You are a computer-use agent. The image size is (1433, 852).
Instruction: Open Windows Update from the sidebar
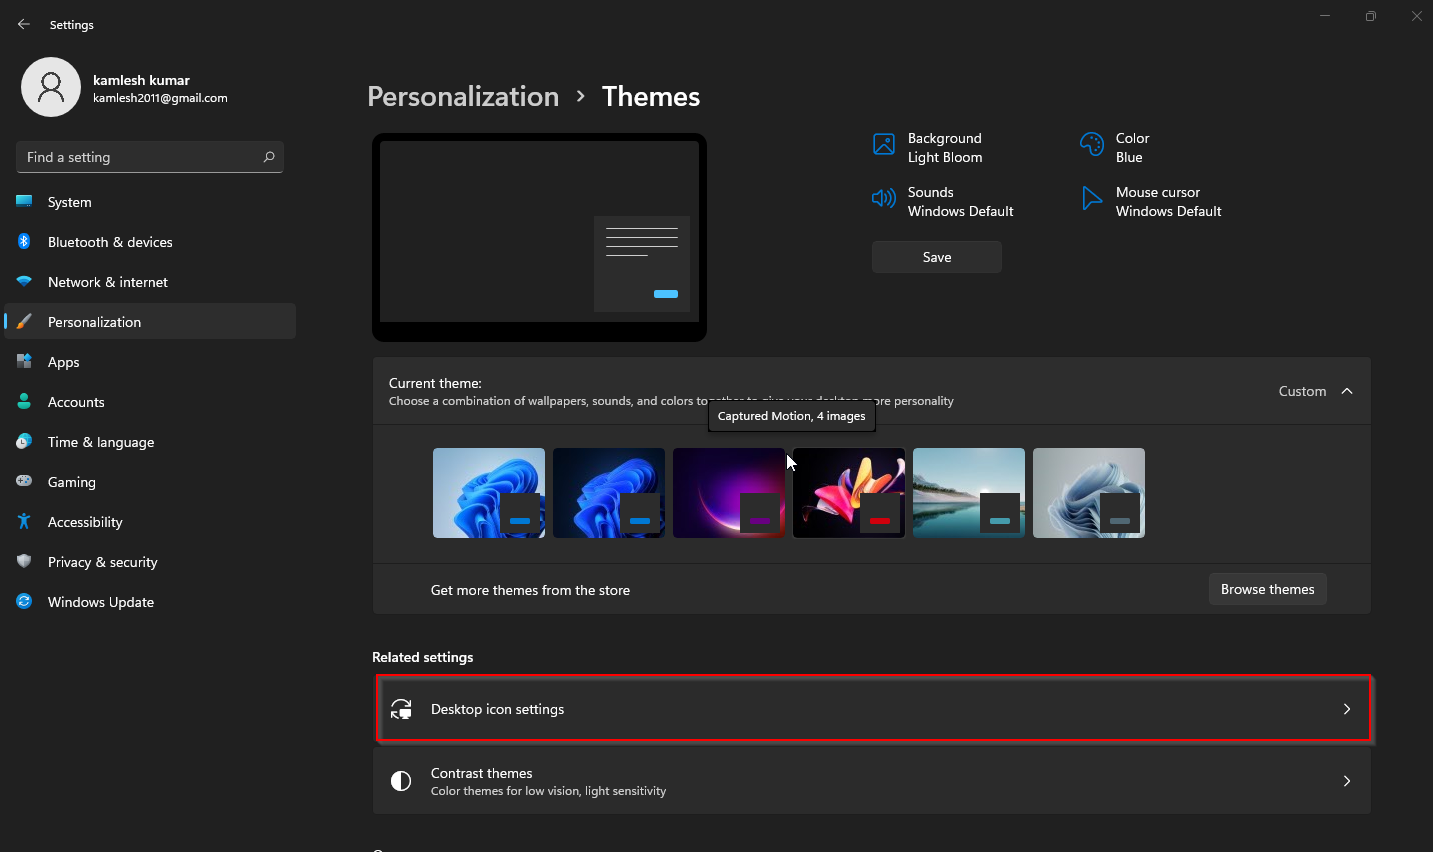[100, 601]
